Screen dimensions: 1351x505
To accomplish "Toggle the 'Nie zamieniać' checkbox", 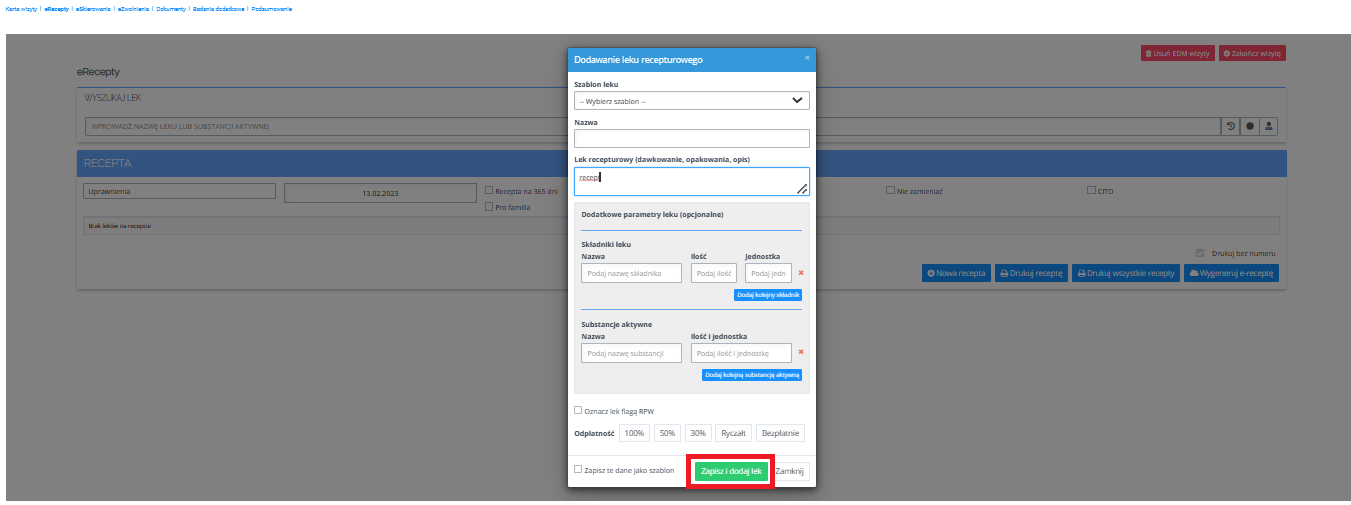I will pos(889,190).
